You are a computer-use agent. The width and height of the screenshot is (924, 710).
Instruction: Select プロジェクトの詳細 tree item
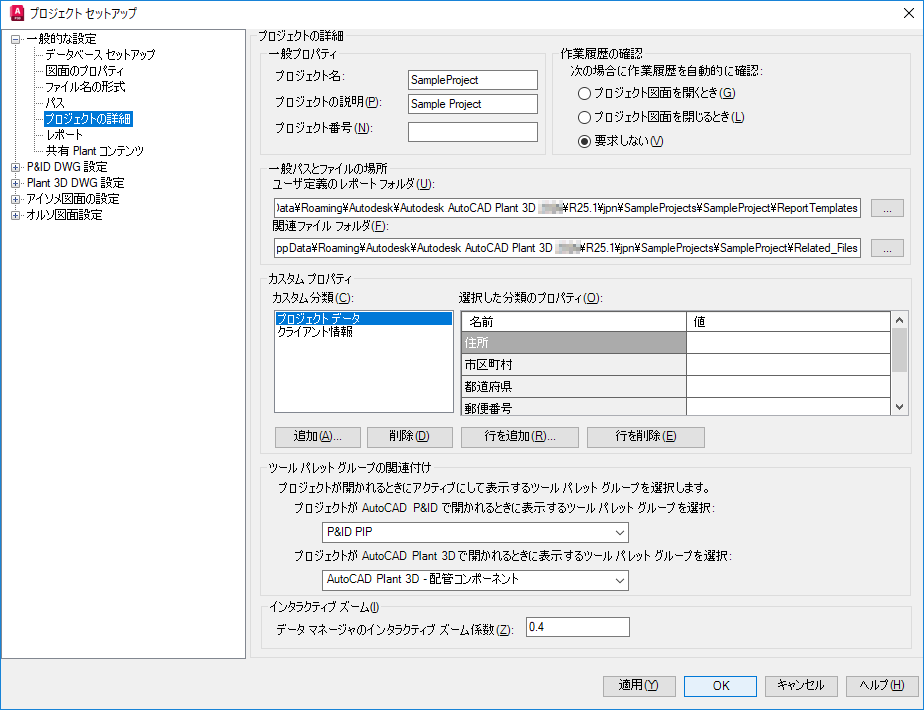[88, 118]
